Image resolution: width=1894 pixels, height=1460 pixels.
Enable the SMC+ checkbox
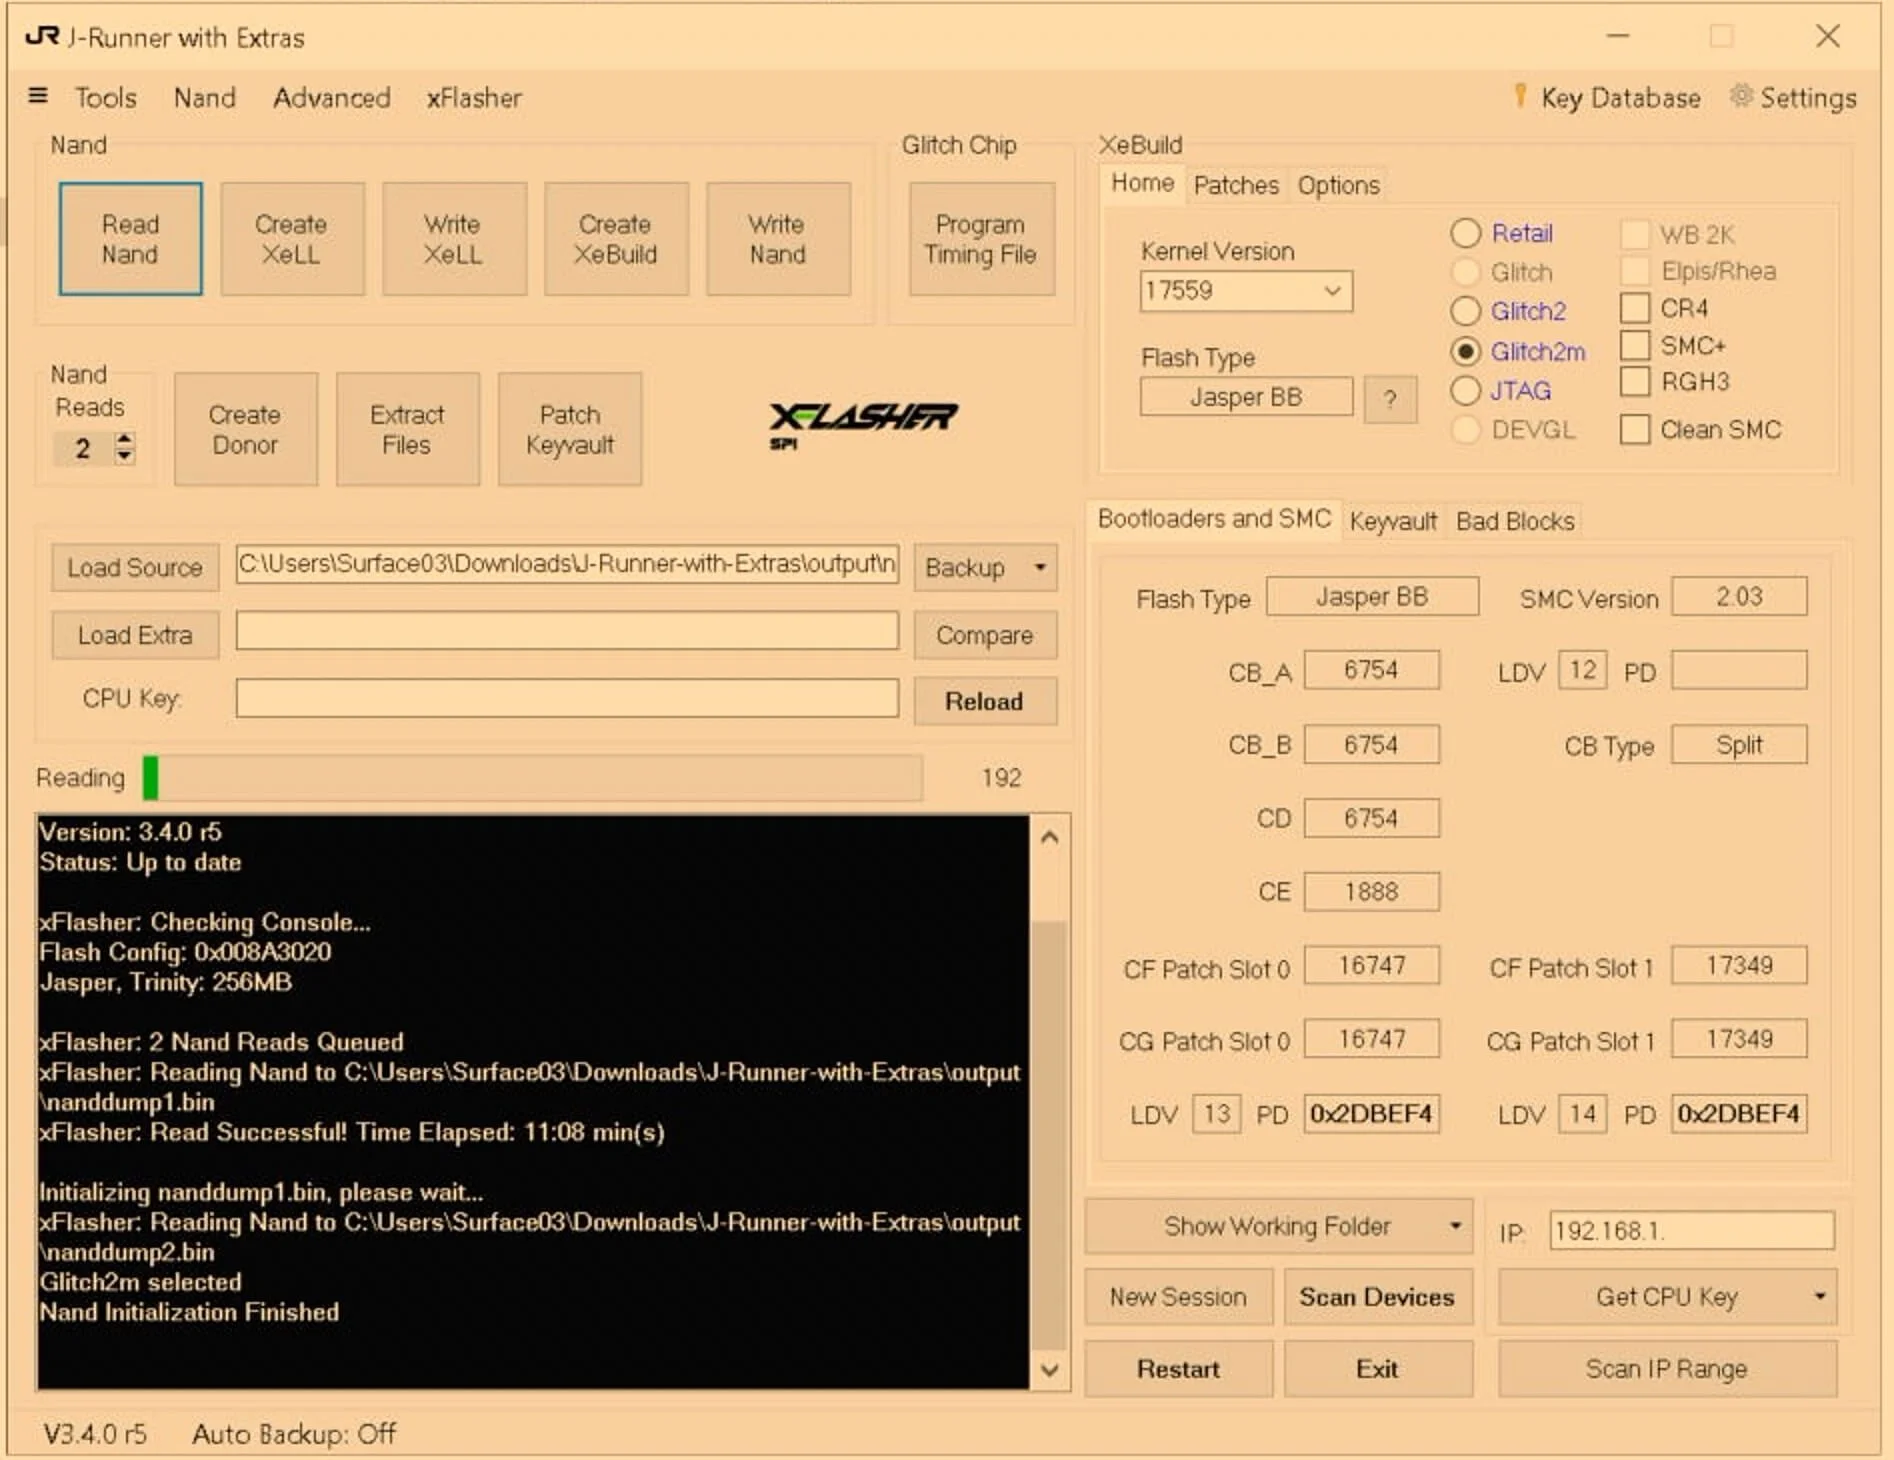pos(1634,345)
